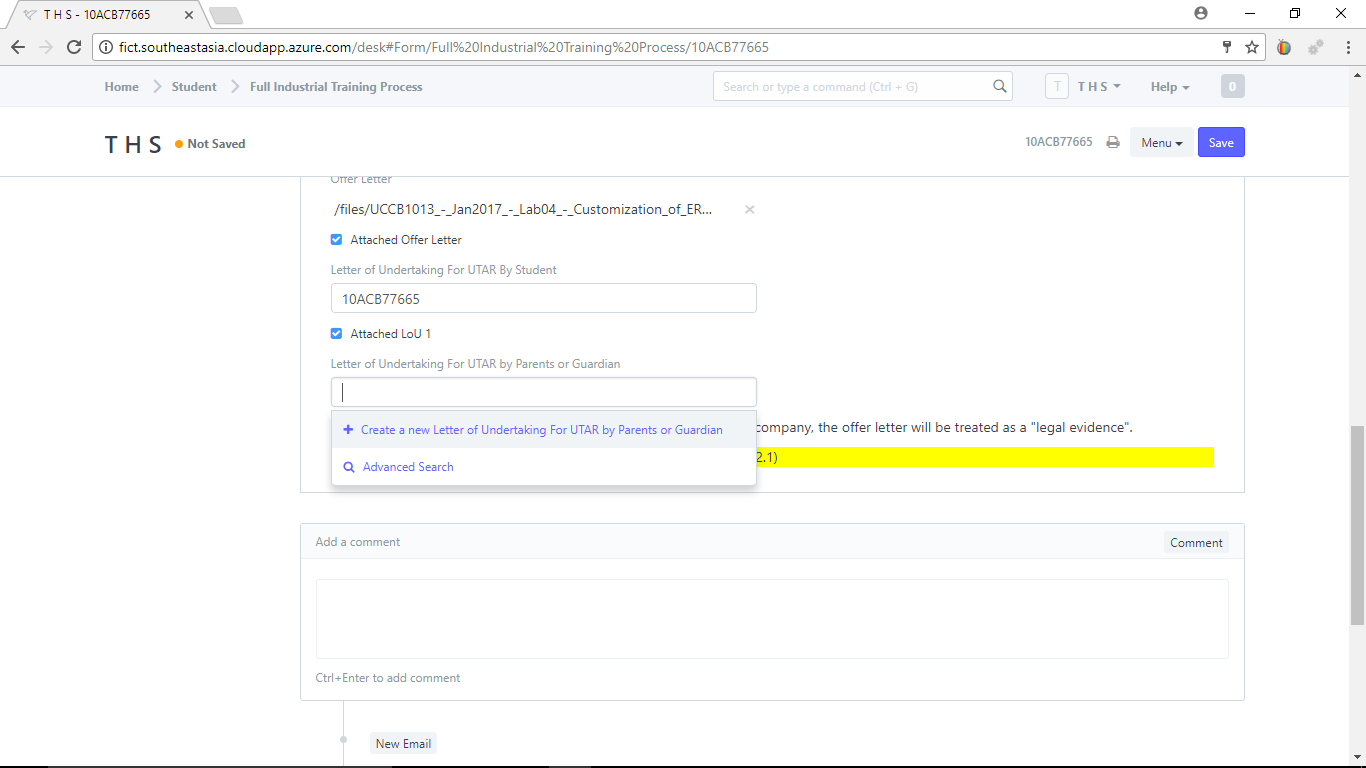Screen dimensions: 1366x768
Task: Open the Chrome profile icon in the title bar
Action: (1201, 13)
